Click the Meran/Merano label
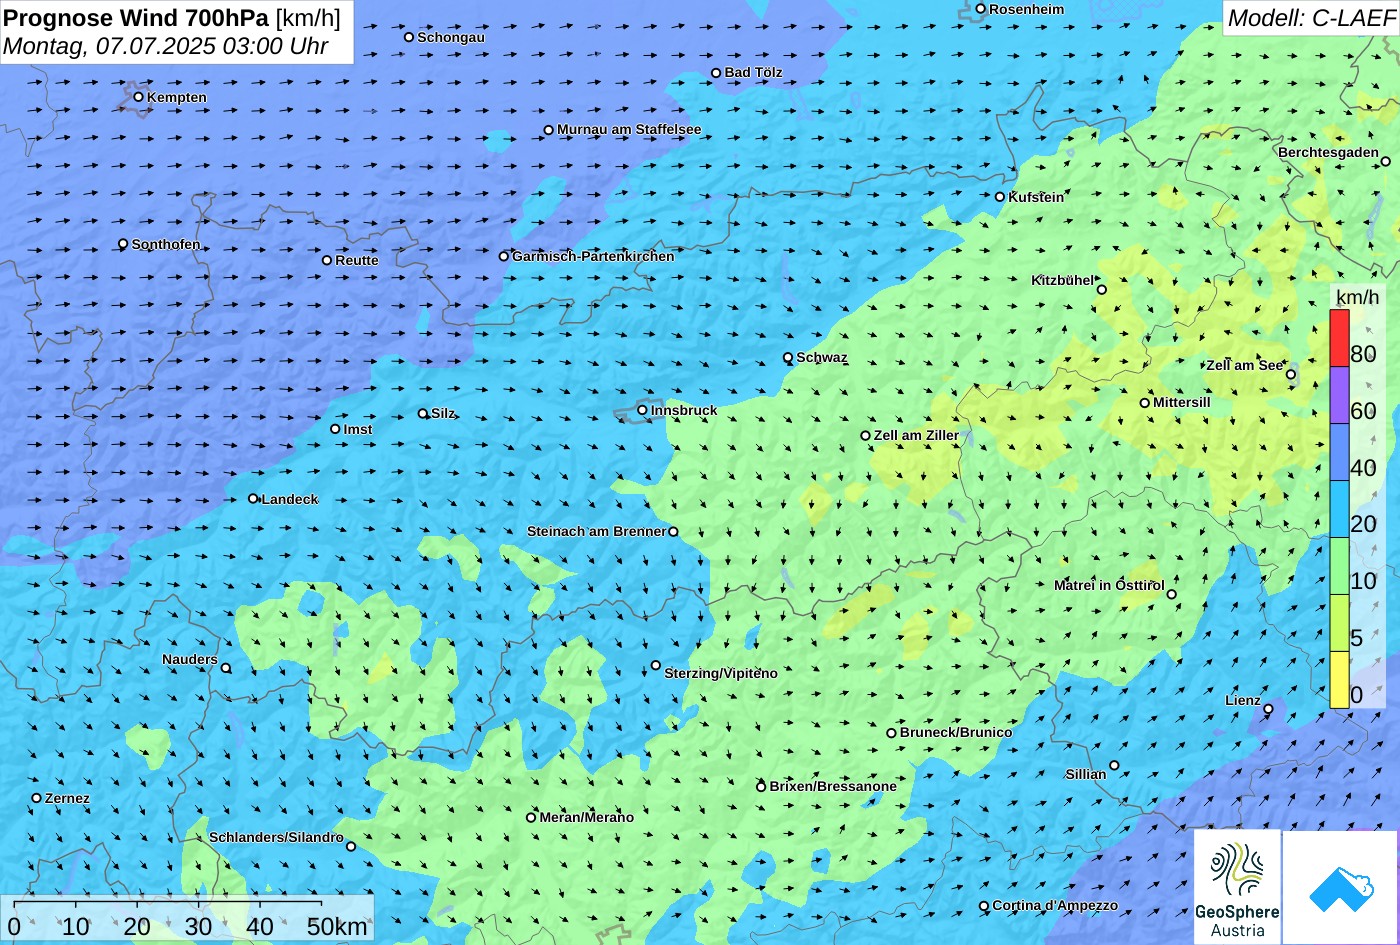The width and height of the screenshot is (1400, 945). point(587,817)
